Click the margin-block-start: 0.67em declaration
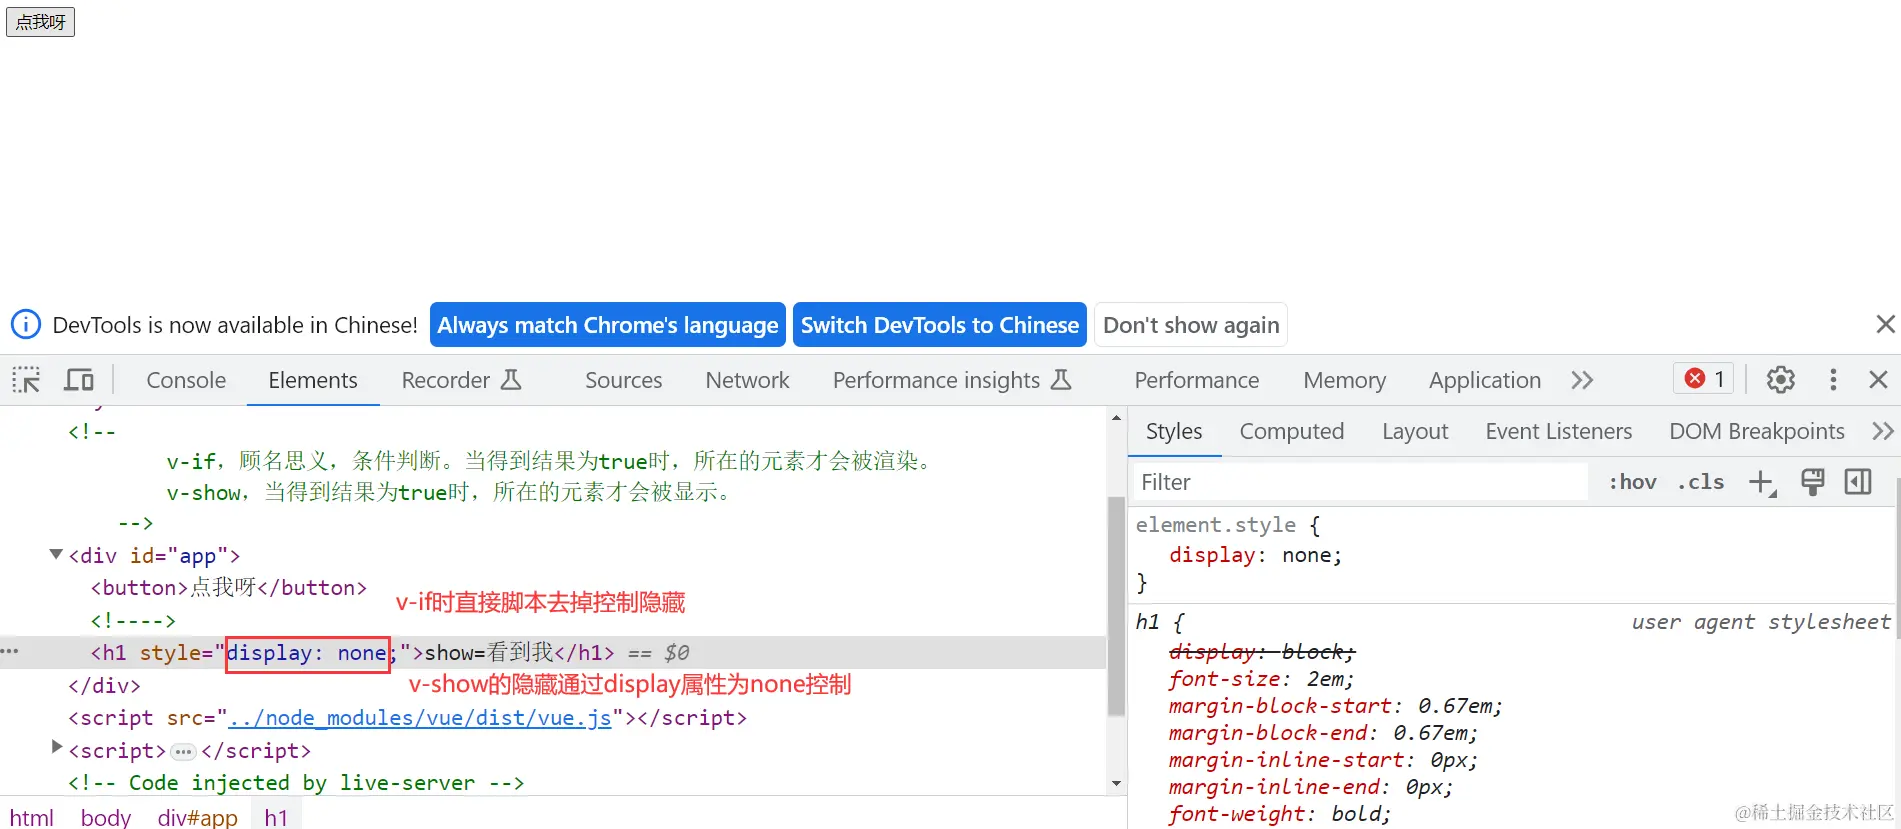1901x829 pixels. tap(1335, 706)
